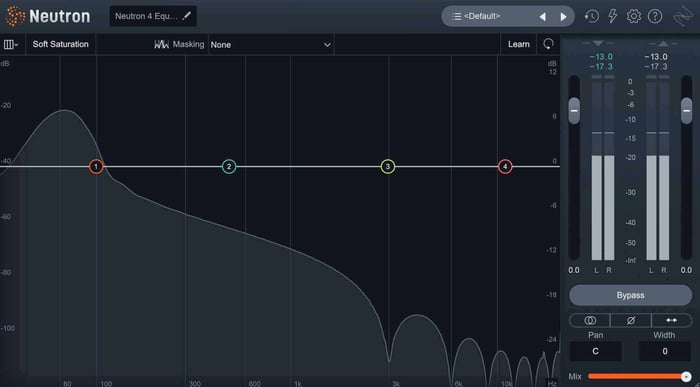This screenshot has height=387, width=700.
Task: Toggle Soft Saturation mode
Action: coord(60,44)
